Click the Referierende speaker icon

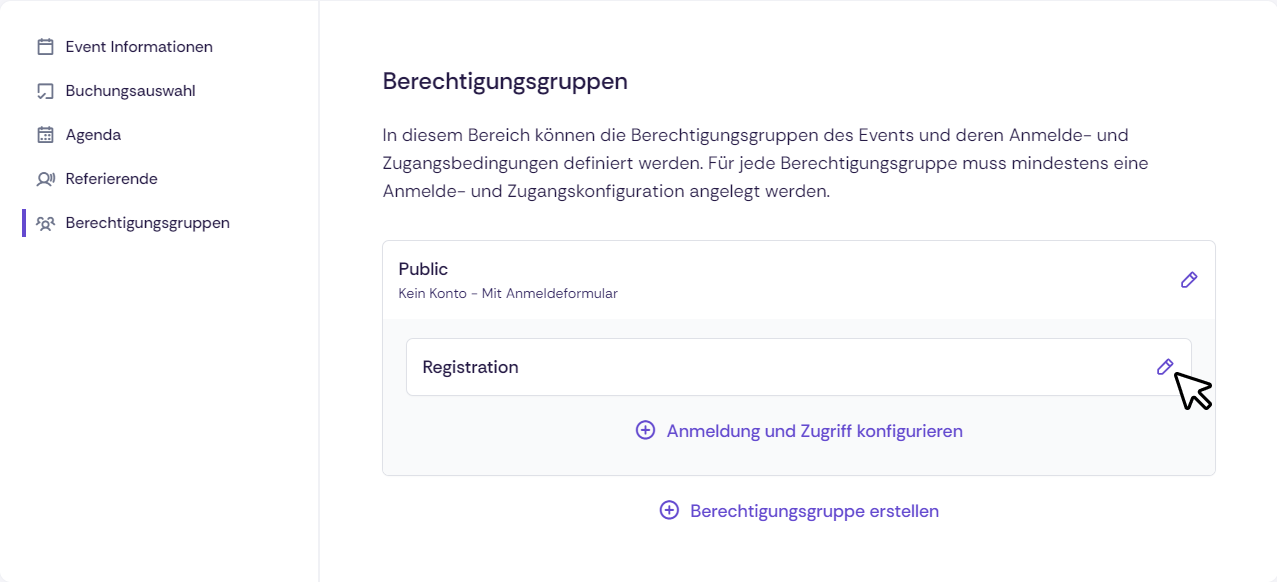click(45, 179)
